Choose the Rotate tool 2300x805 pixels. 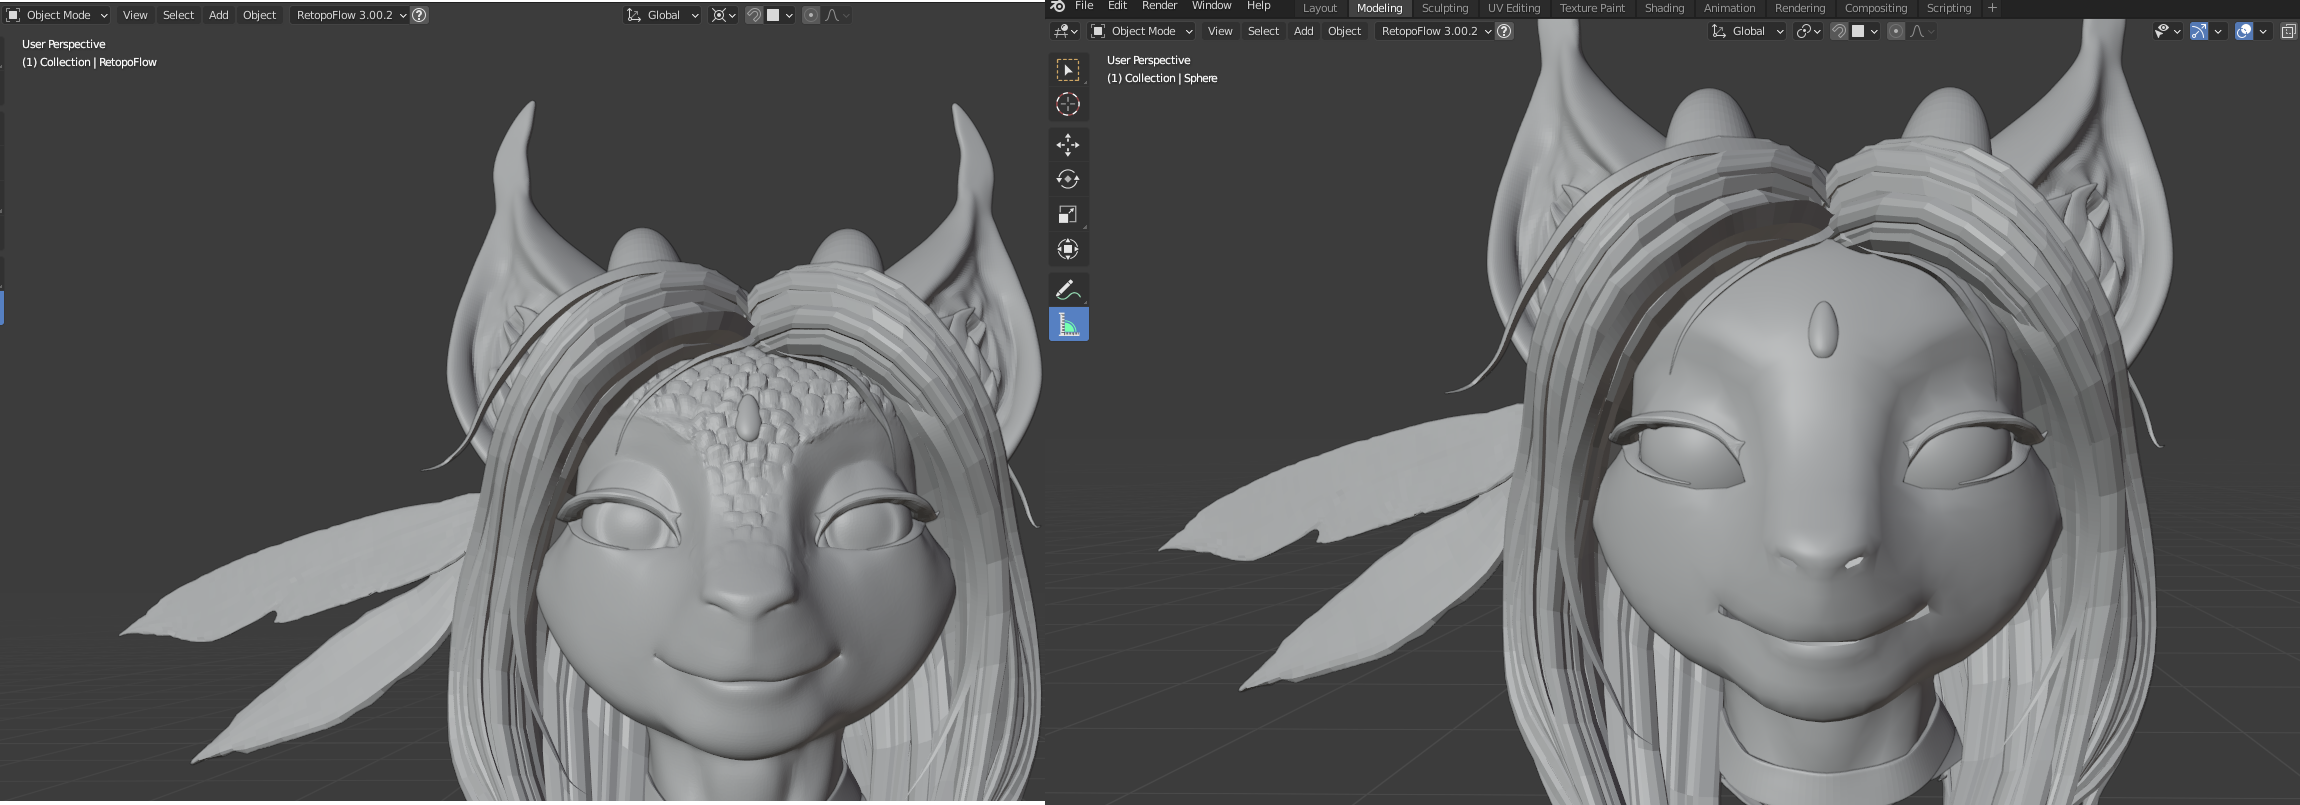click(x=1068, y=180)
